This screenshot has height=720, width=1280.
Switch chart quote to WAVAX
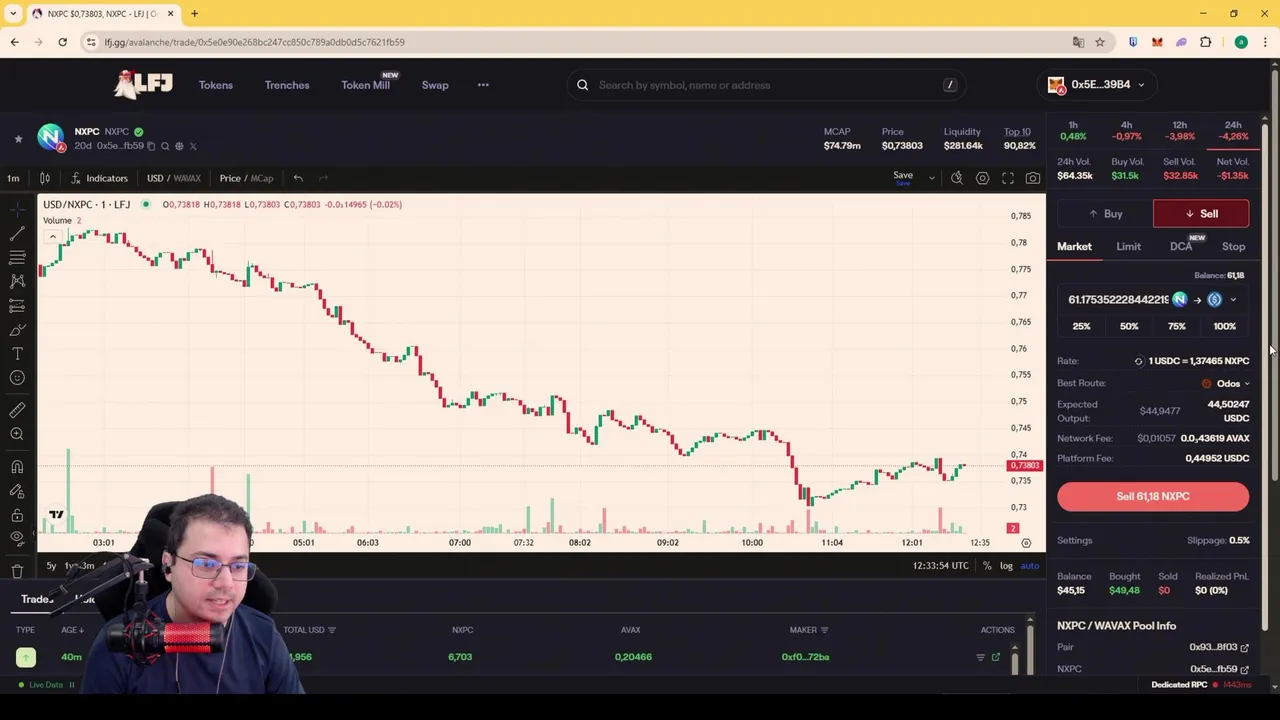pos(185,178)
